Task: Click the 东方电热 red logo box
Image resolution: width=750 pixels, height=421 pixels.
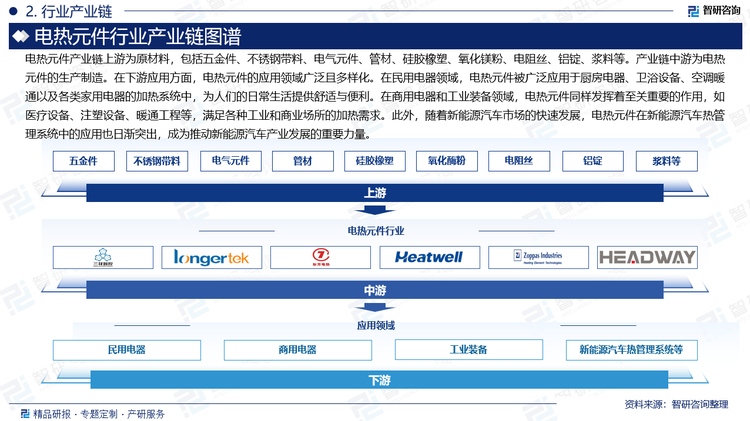Action: pos(320,257)
